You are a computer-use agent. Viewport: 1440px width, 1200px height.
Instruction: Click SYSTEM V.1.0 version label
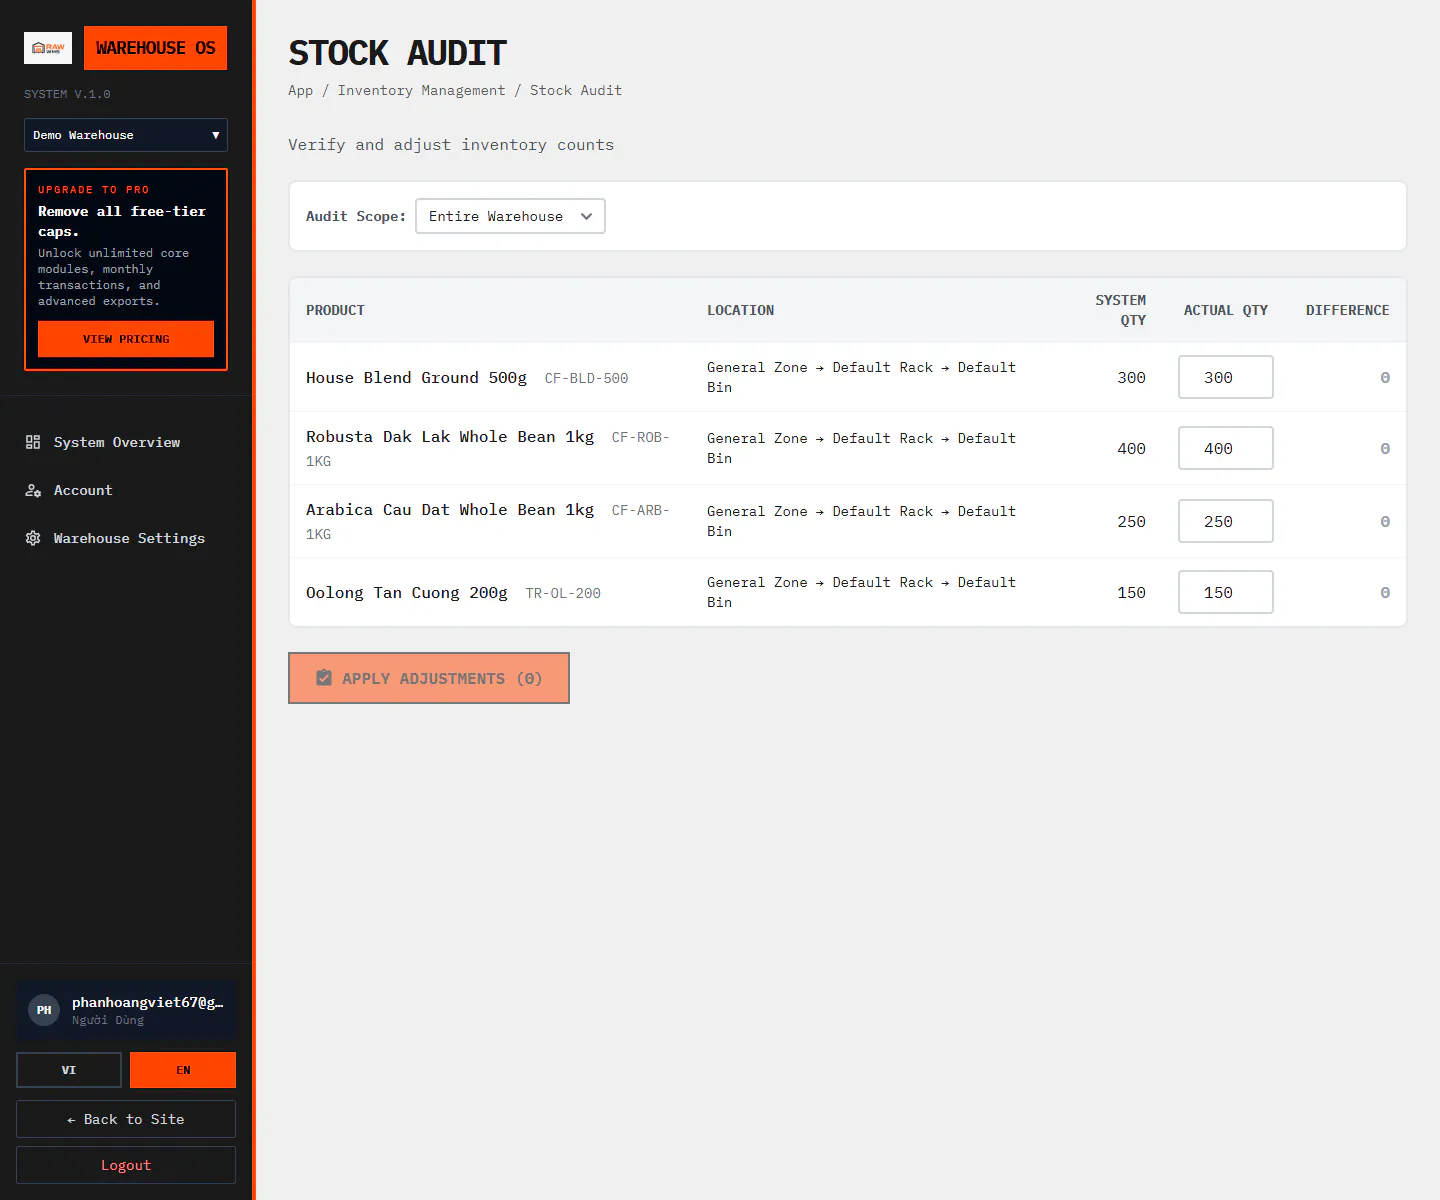click(x=67, y=94)
